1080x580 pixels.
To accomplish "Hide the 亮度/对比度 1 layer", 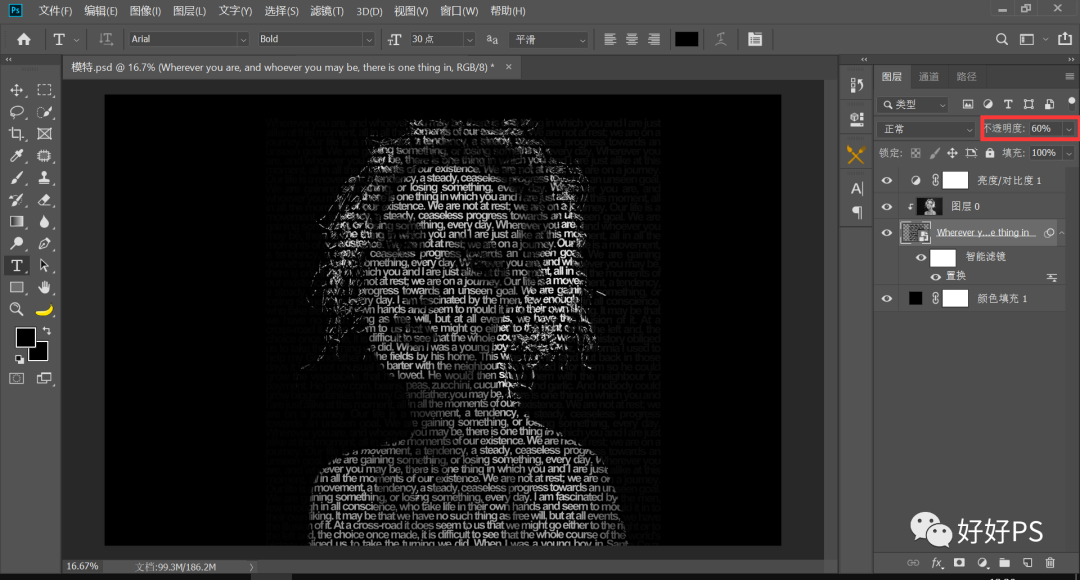I will 887,180.
